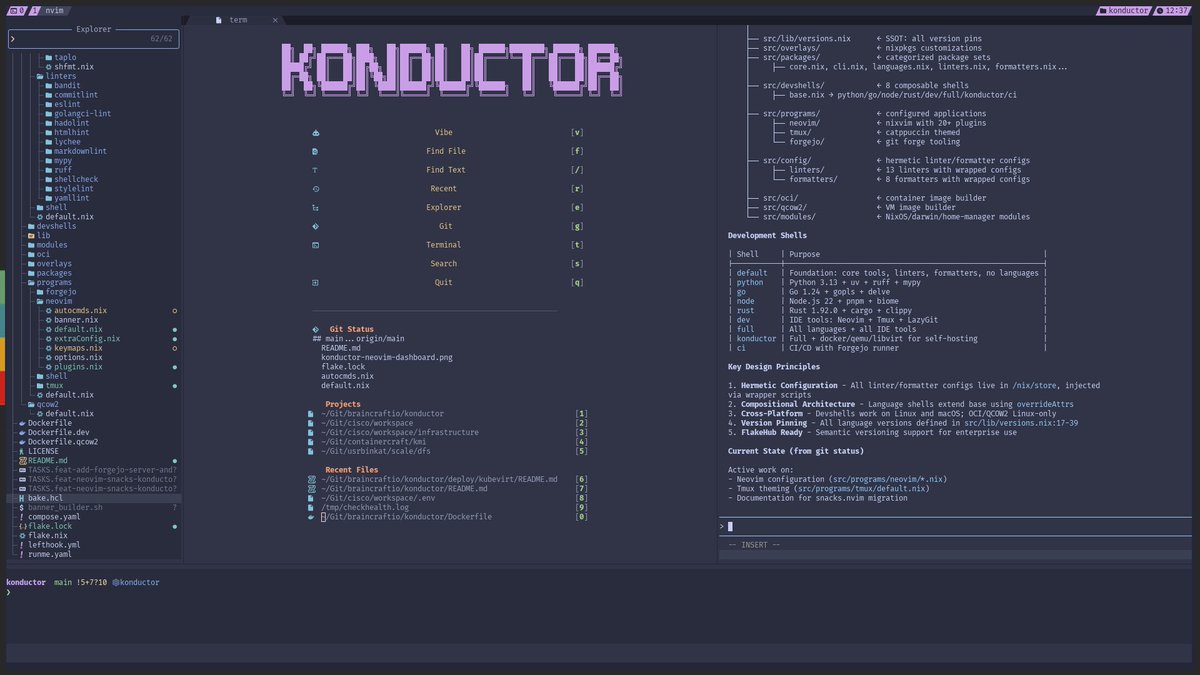Screen dimensions: 1200x675
Task: Click the Recent clock icon
Action: [316, 189]
